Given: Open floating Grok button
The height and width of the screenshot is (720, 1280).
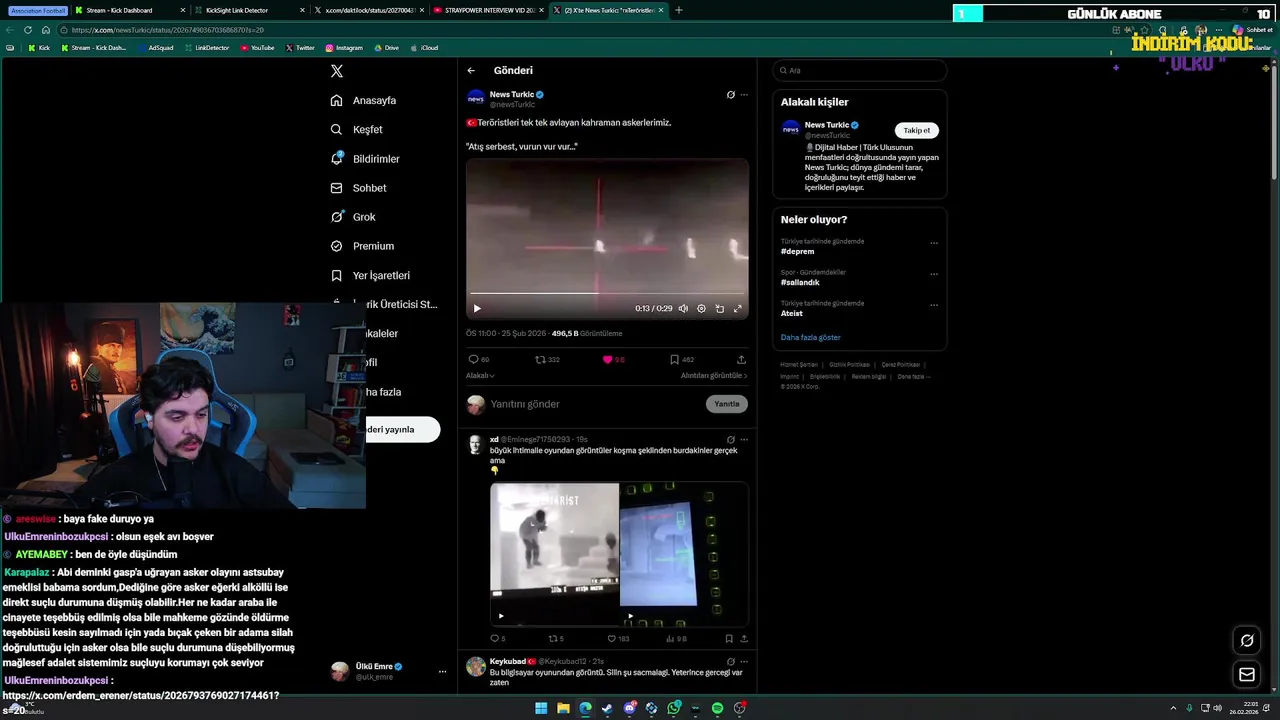Looking at the screenshot, I should pos(1247,640).
